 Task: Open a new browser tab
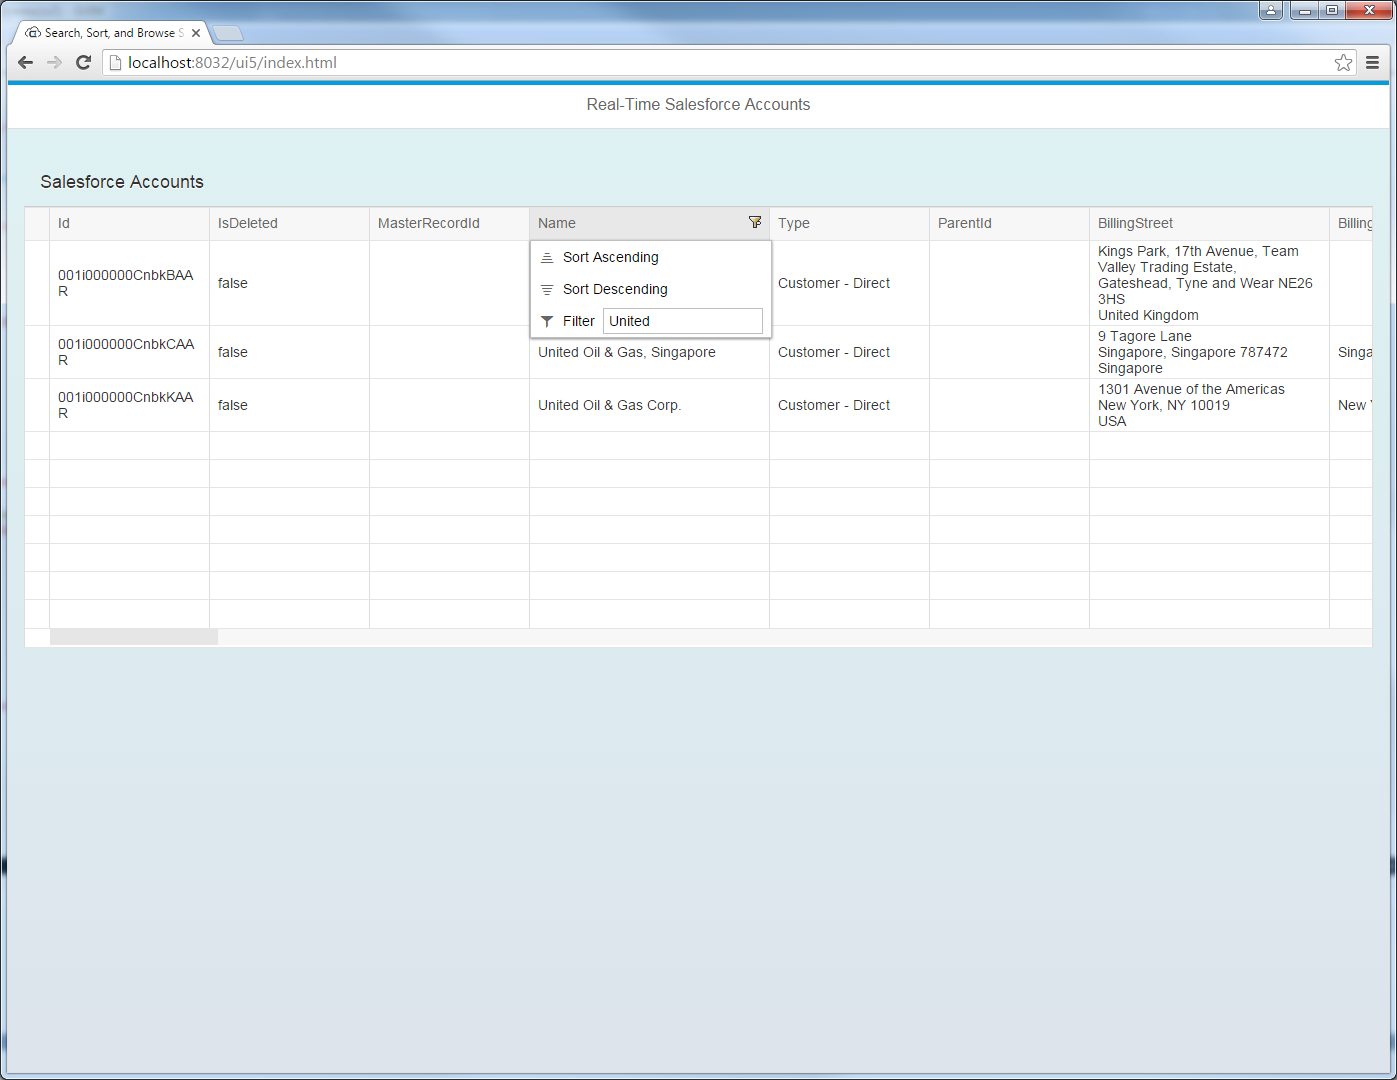[228, 32]
